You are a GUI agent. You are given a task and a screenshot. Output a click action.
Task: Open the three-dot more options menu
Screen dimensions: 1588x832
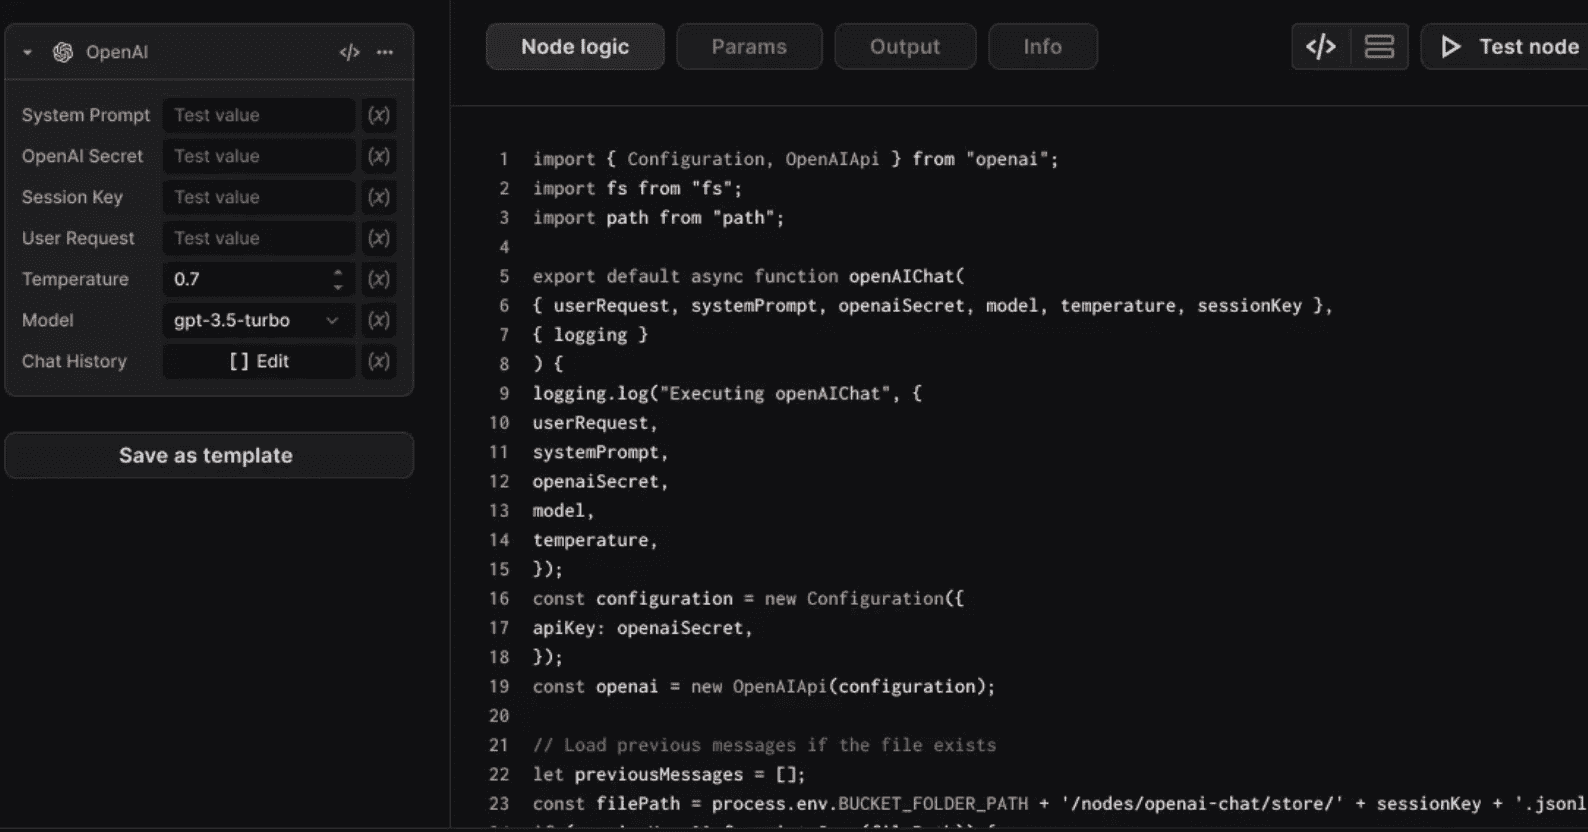pyautogui.click(x=385, y=52)
